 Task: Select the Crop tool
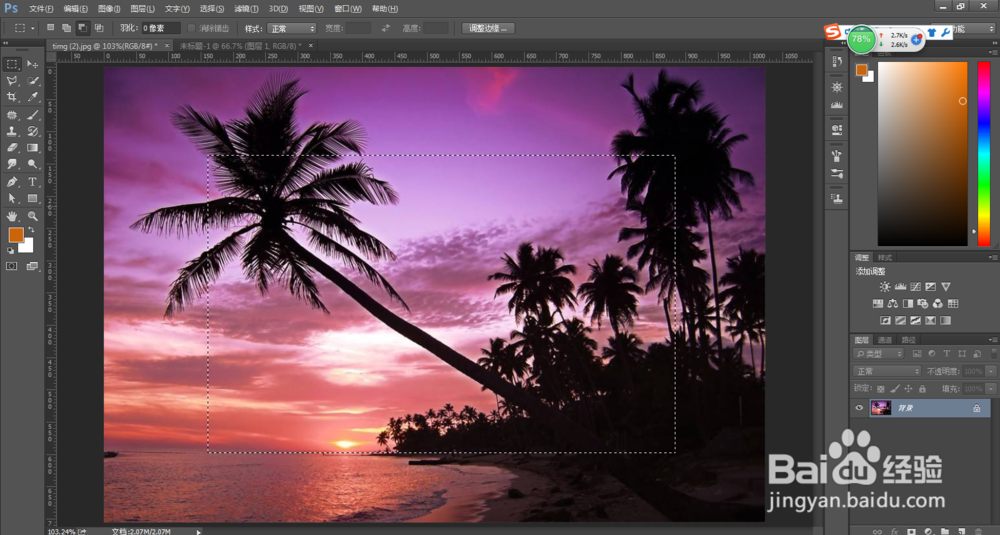coord(12,97)
